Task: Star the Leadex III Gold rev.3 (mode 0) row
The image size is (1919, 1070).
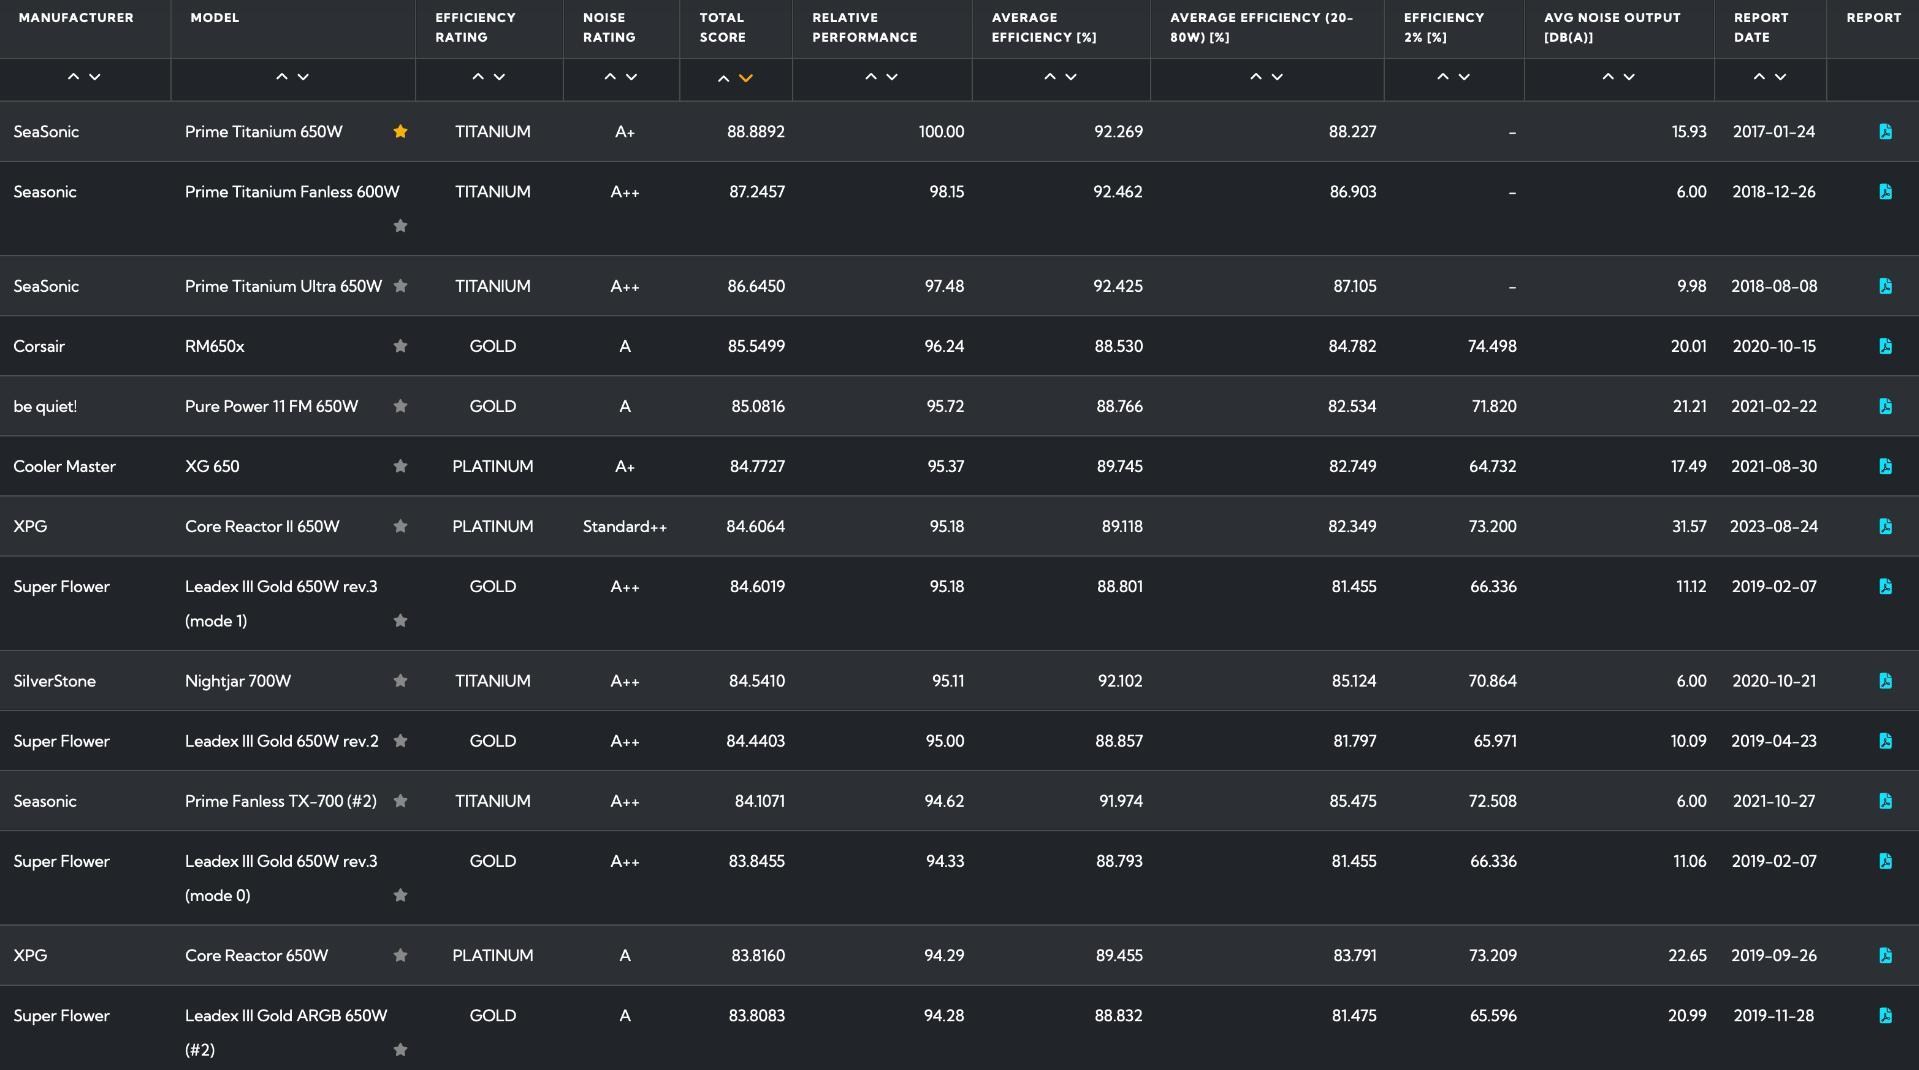Action: tap(400, 895)
